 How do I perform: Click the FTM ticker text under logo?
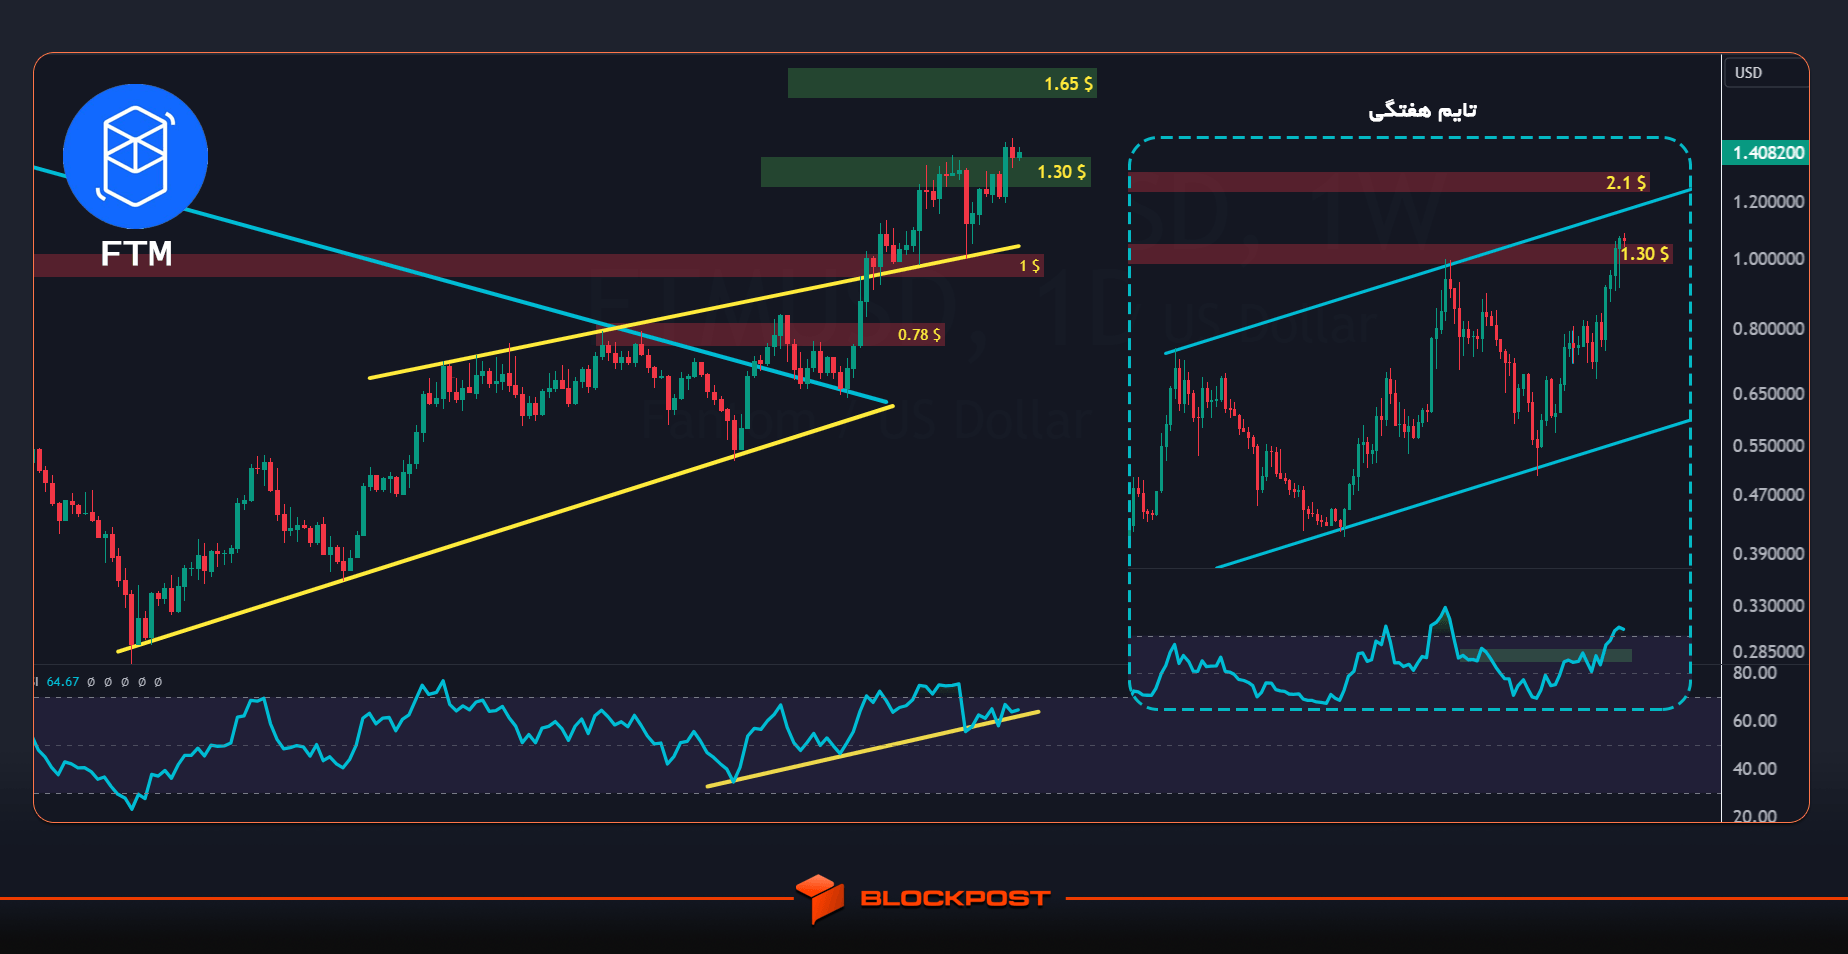point(136,254)
